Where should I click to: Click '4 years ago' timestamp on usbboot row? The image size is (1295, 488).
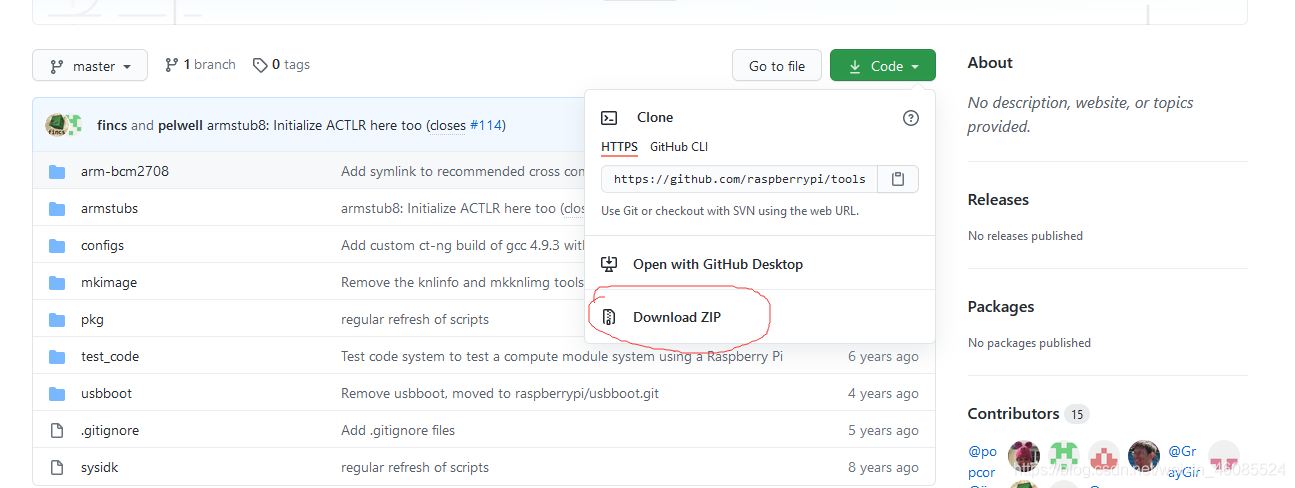coord(883,393)
